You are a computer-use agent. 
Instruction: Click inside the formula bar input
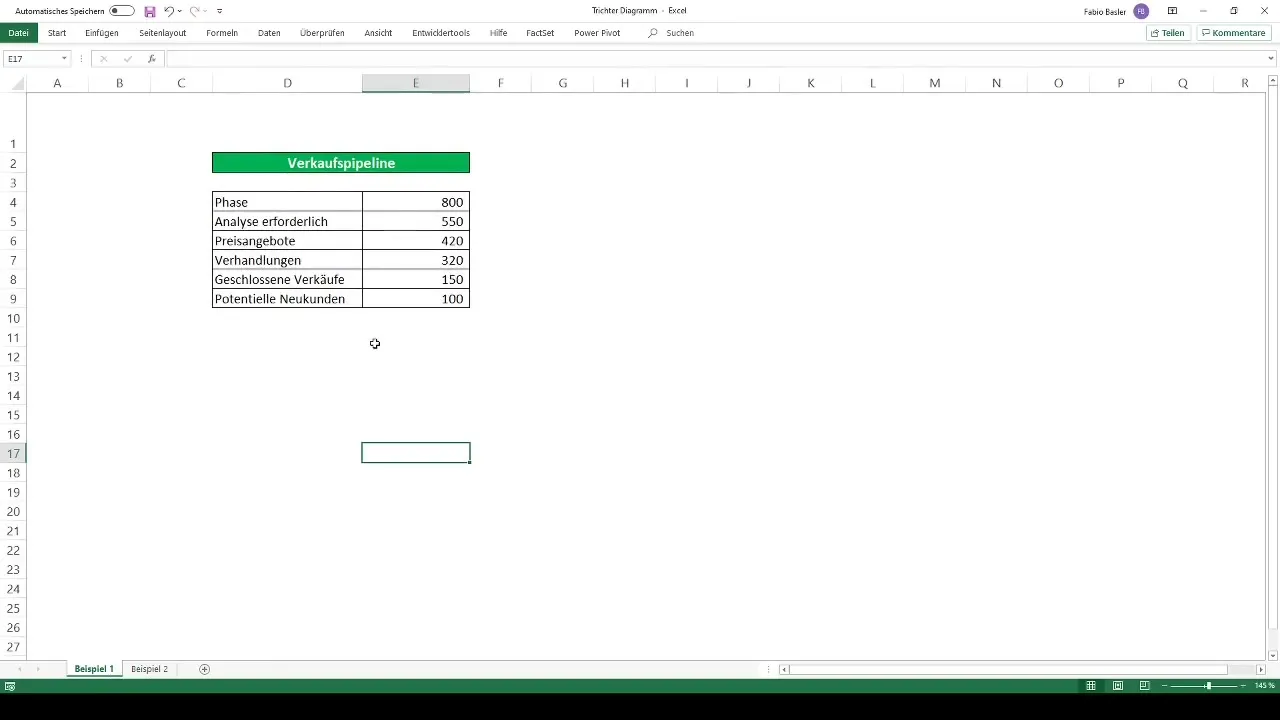coord(715,59)
